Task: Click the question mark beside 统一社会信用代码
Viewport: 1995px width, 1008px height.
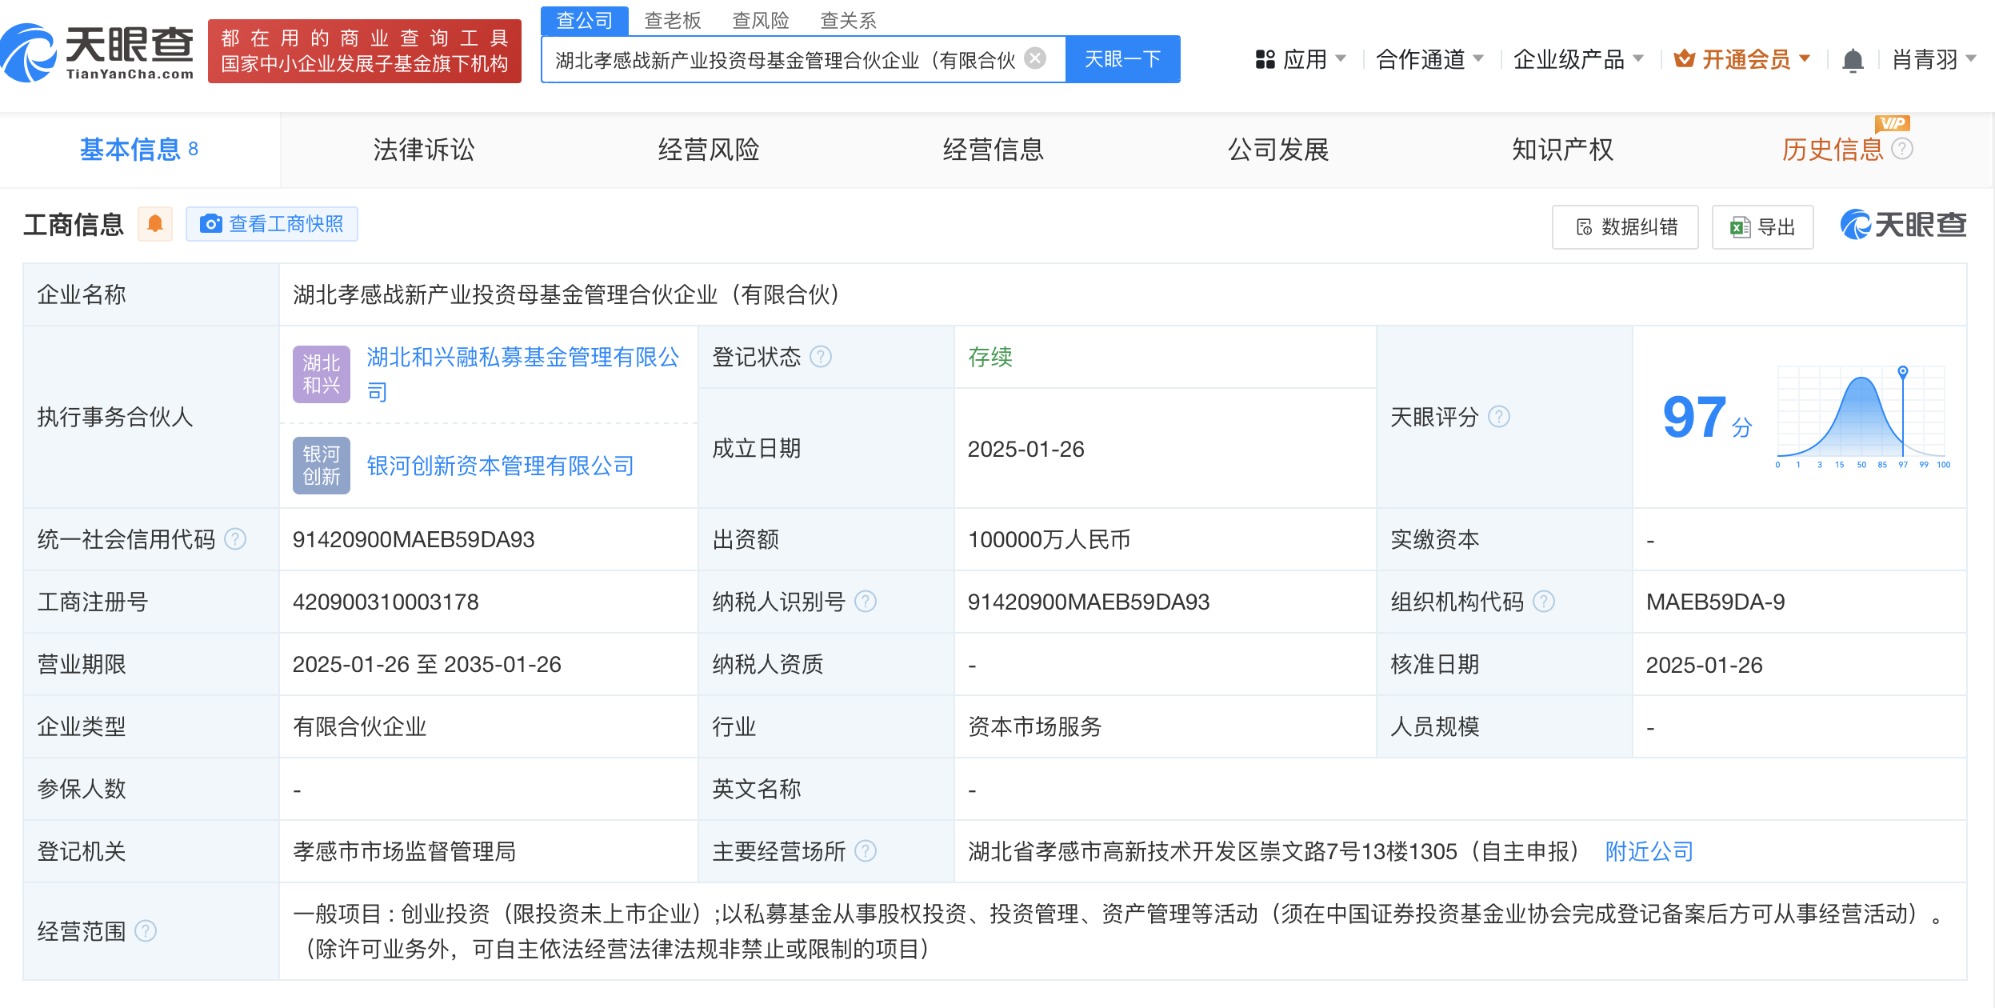Action: click(235, 540)
